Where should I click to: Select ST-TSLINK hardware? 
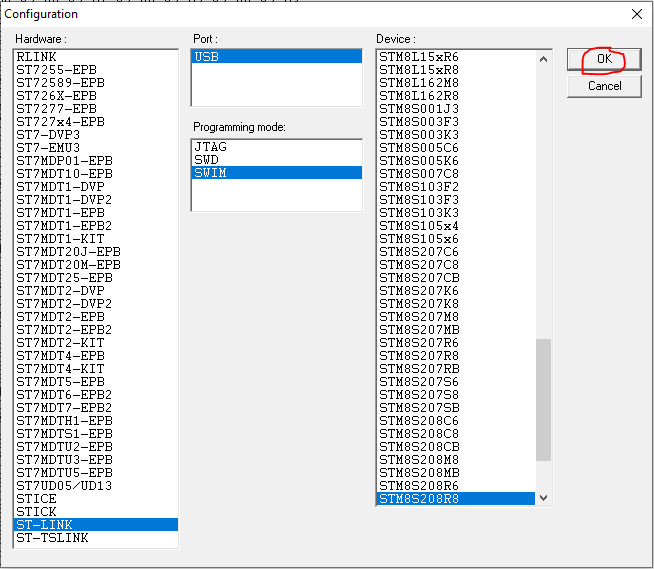[x=96, y=538]
